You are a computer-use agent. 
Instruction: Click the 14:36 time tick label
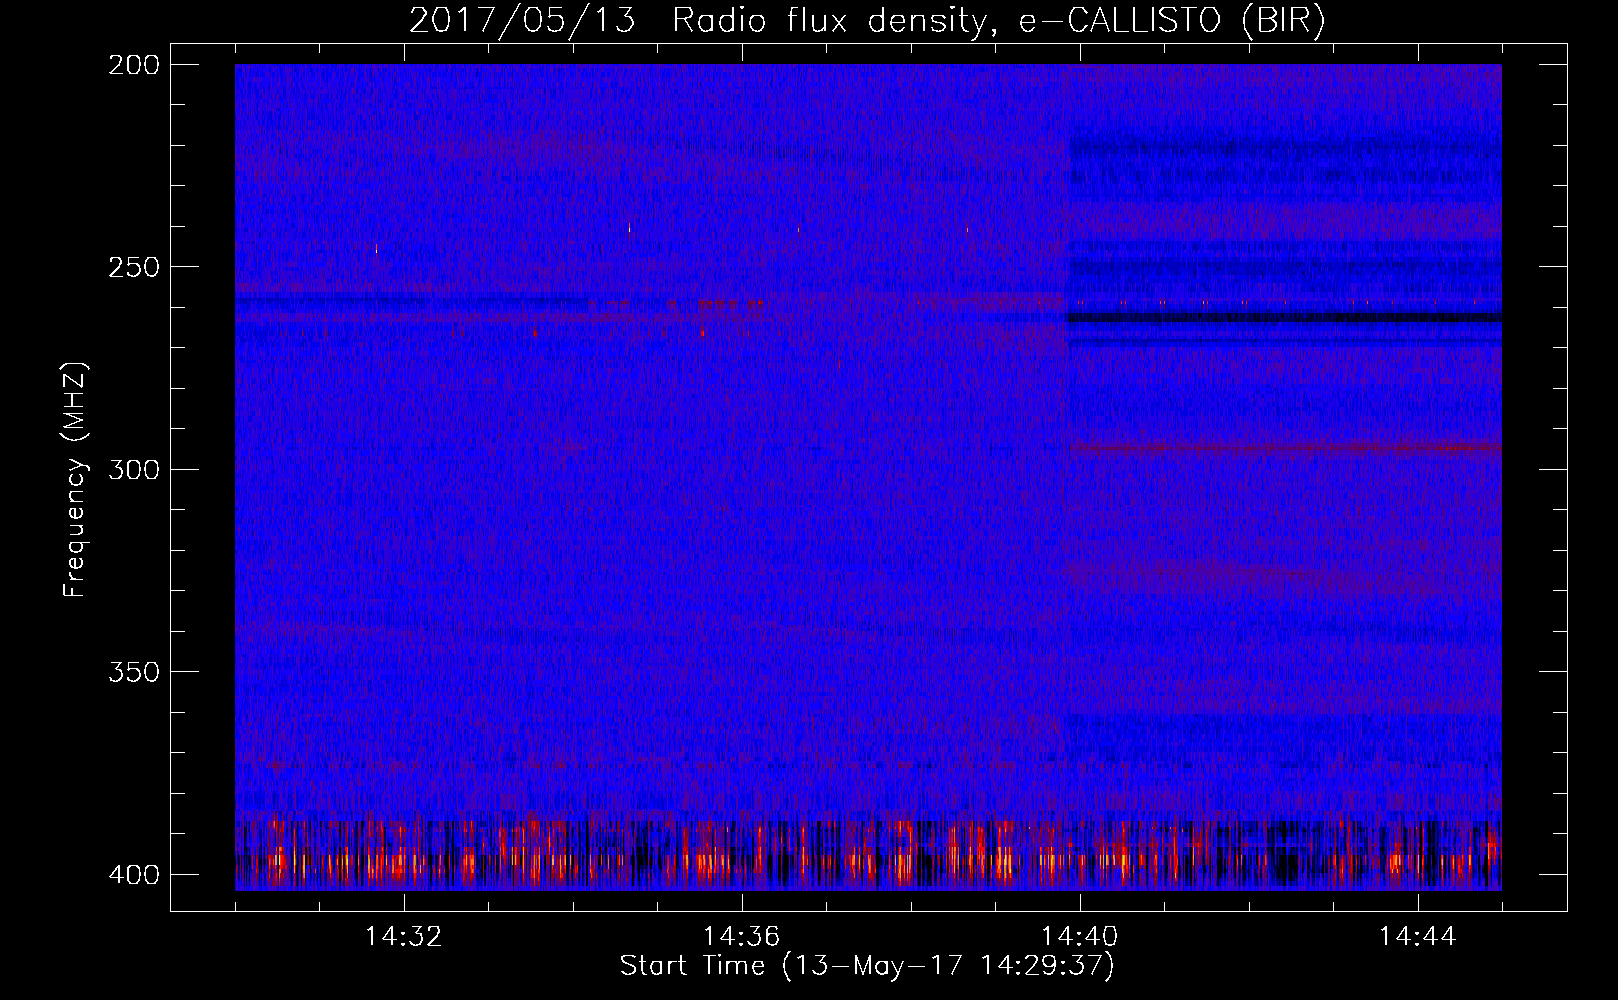point(742,937)
